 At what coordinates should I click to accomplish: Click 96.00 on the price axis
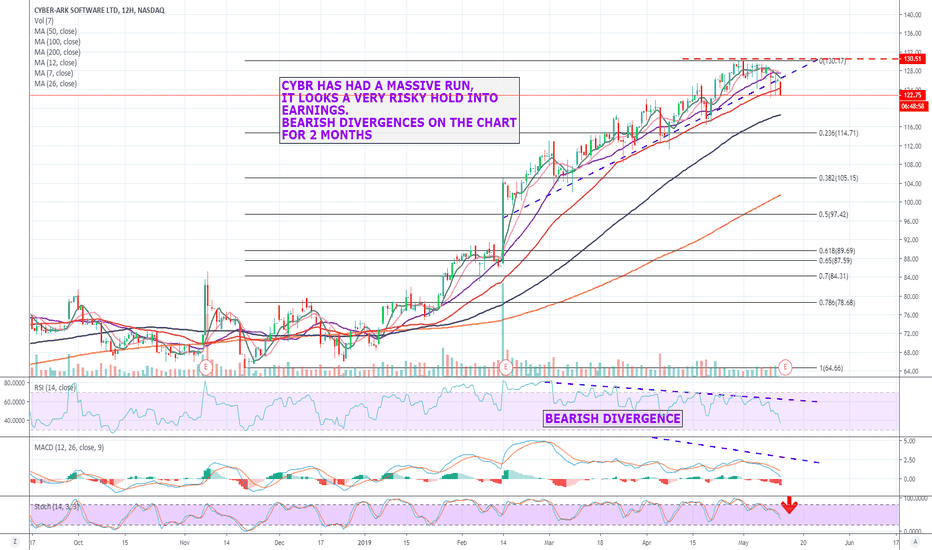tap(912, 221)
